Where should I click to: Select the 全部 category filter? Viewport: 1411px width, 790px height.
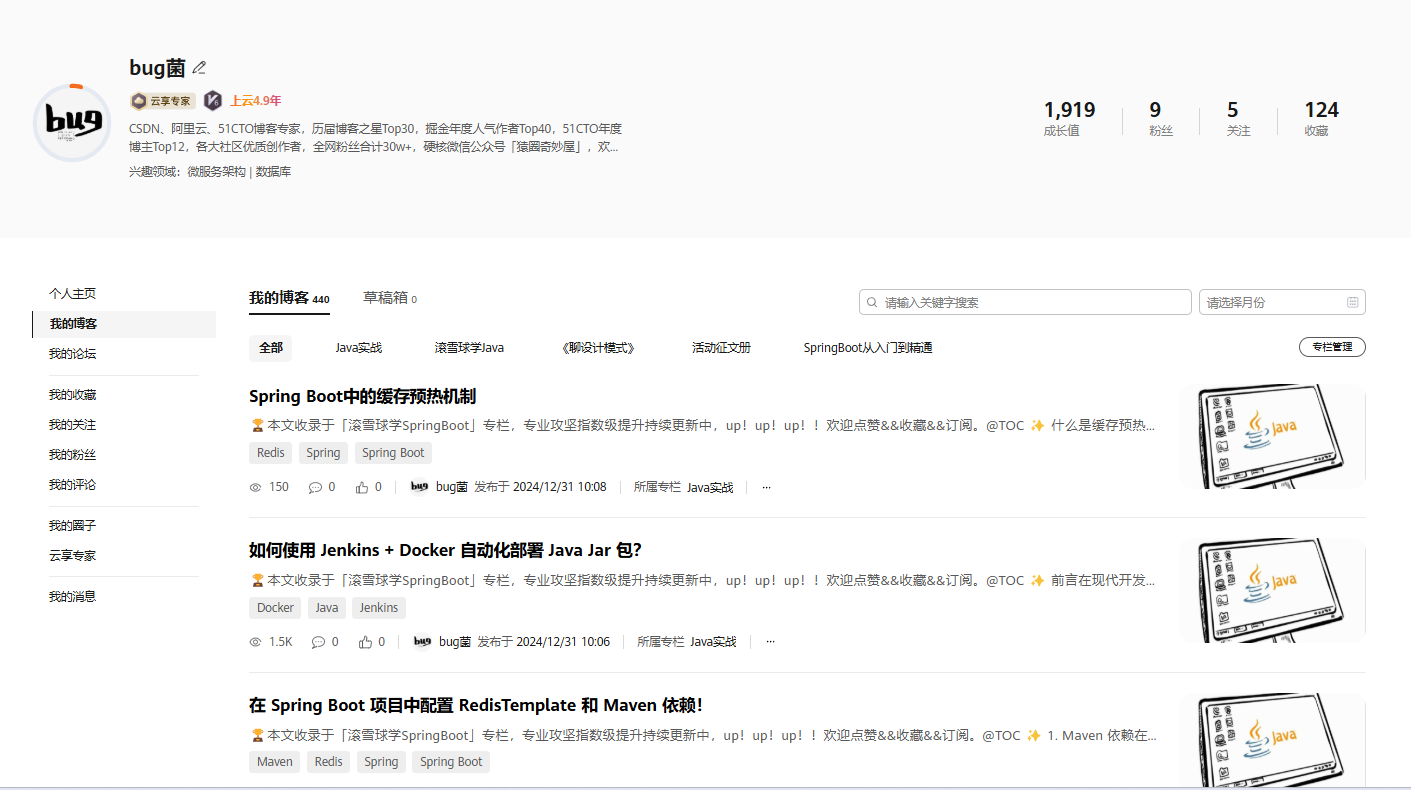[x=271, y=348]
